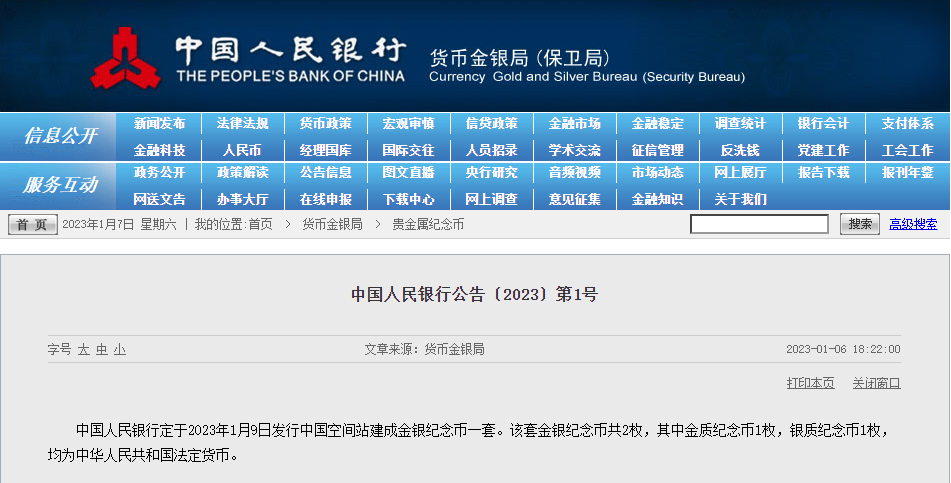Go to 国际交往 page
The width and height of the screenshot is (951, 483).
408,150
